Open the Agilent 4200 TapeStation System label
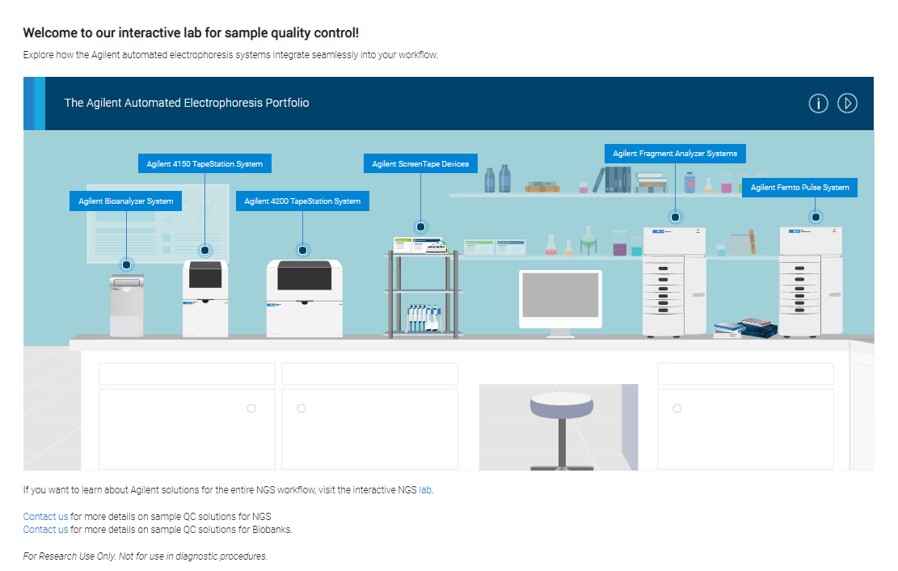 (x=302, y=201)
